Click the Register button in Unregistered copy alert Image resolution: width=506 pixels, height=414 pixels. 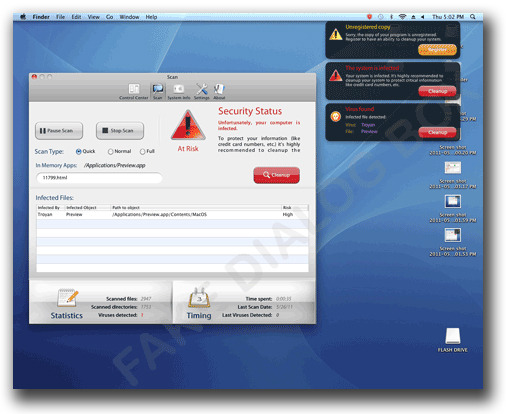(437, 50)
